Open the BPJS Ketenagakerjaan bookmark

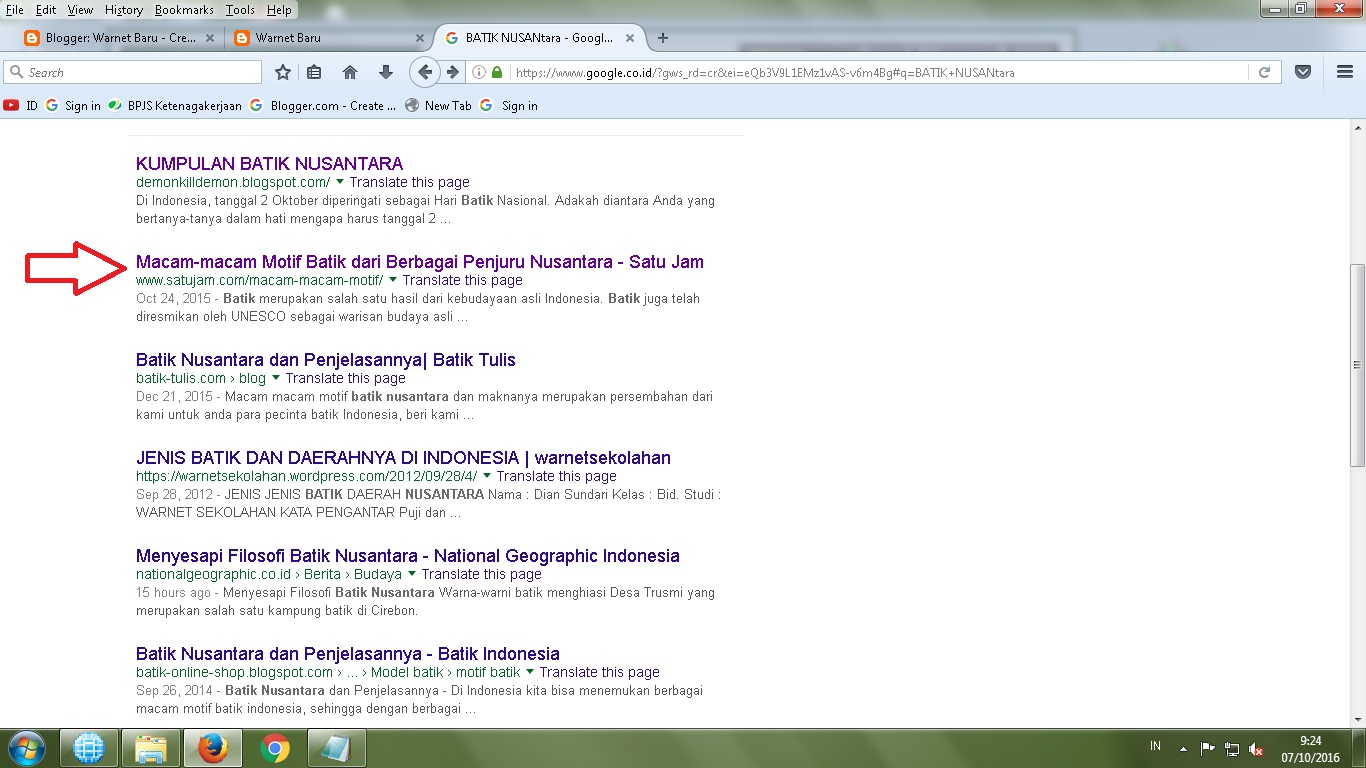[175, 105]
